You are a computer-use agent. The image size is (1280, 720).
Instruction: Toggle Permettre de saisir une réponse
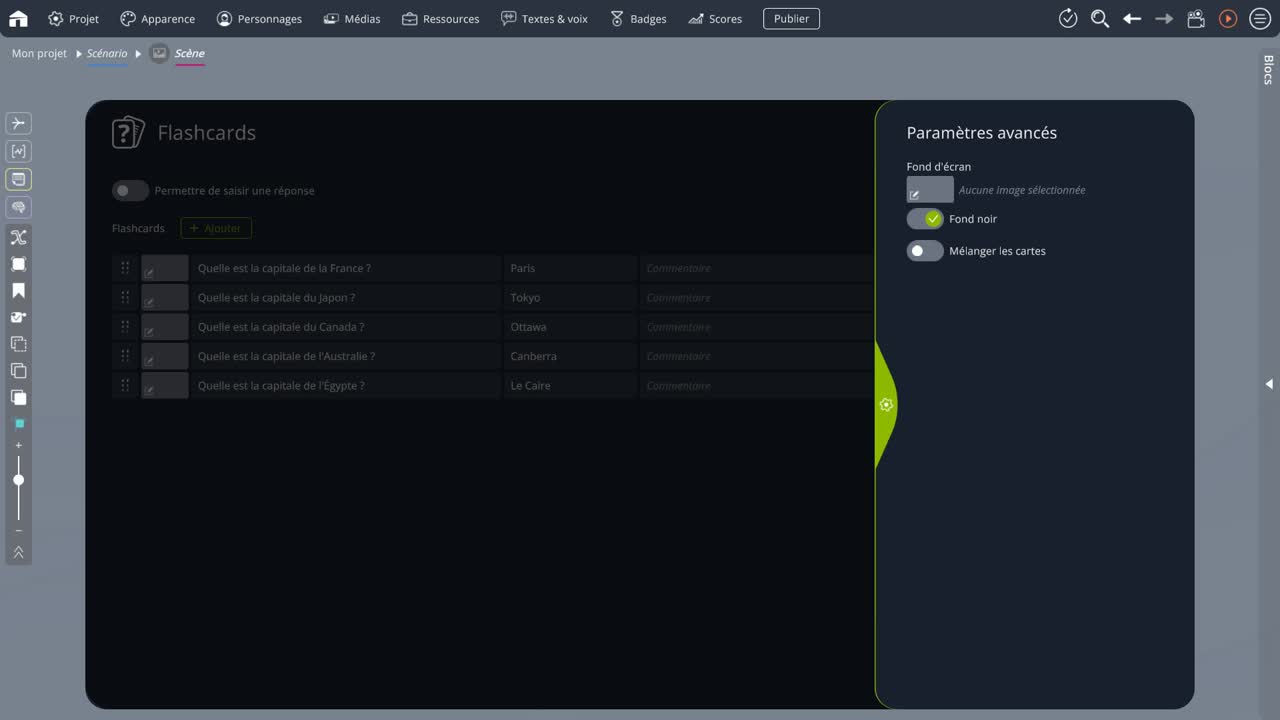click(x=130, y=190)
